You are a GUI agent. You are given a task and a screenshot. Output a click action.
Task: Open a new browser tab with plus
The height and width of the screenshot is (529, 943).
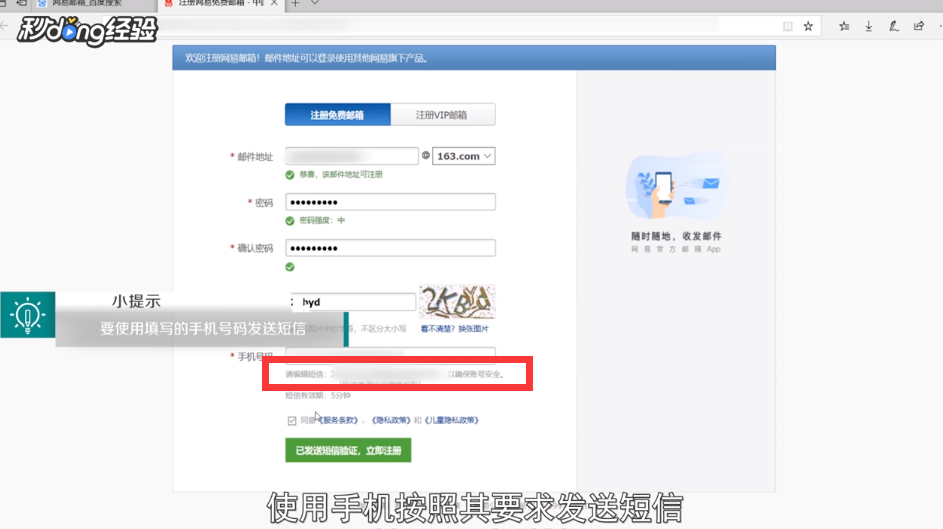click(295, 4)
